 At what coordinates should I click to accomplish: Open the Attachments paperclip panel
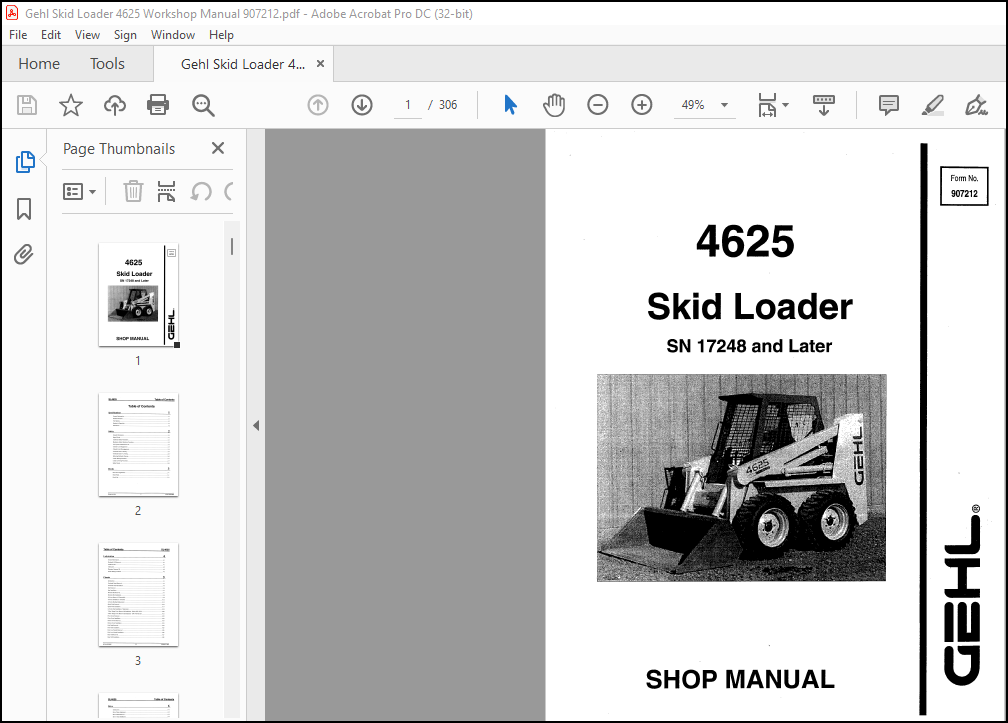(x=24, y=254)
